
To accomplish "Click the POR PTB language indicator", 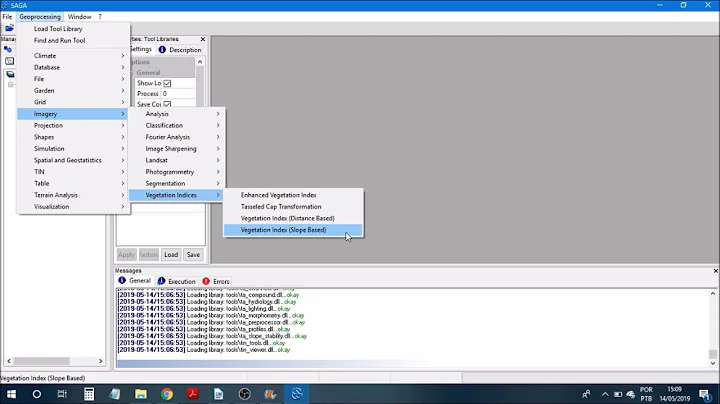I will click(x=646, y=394).
